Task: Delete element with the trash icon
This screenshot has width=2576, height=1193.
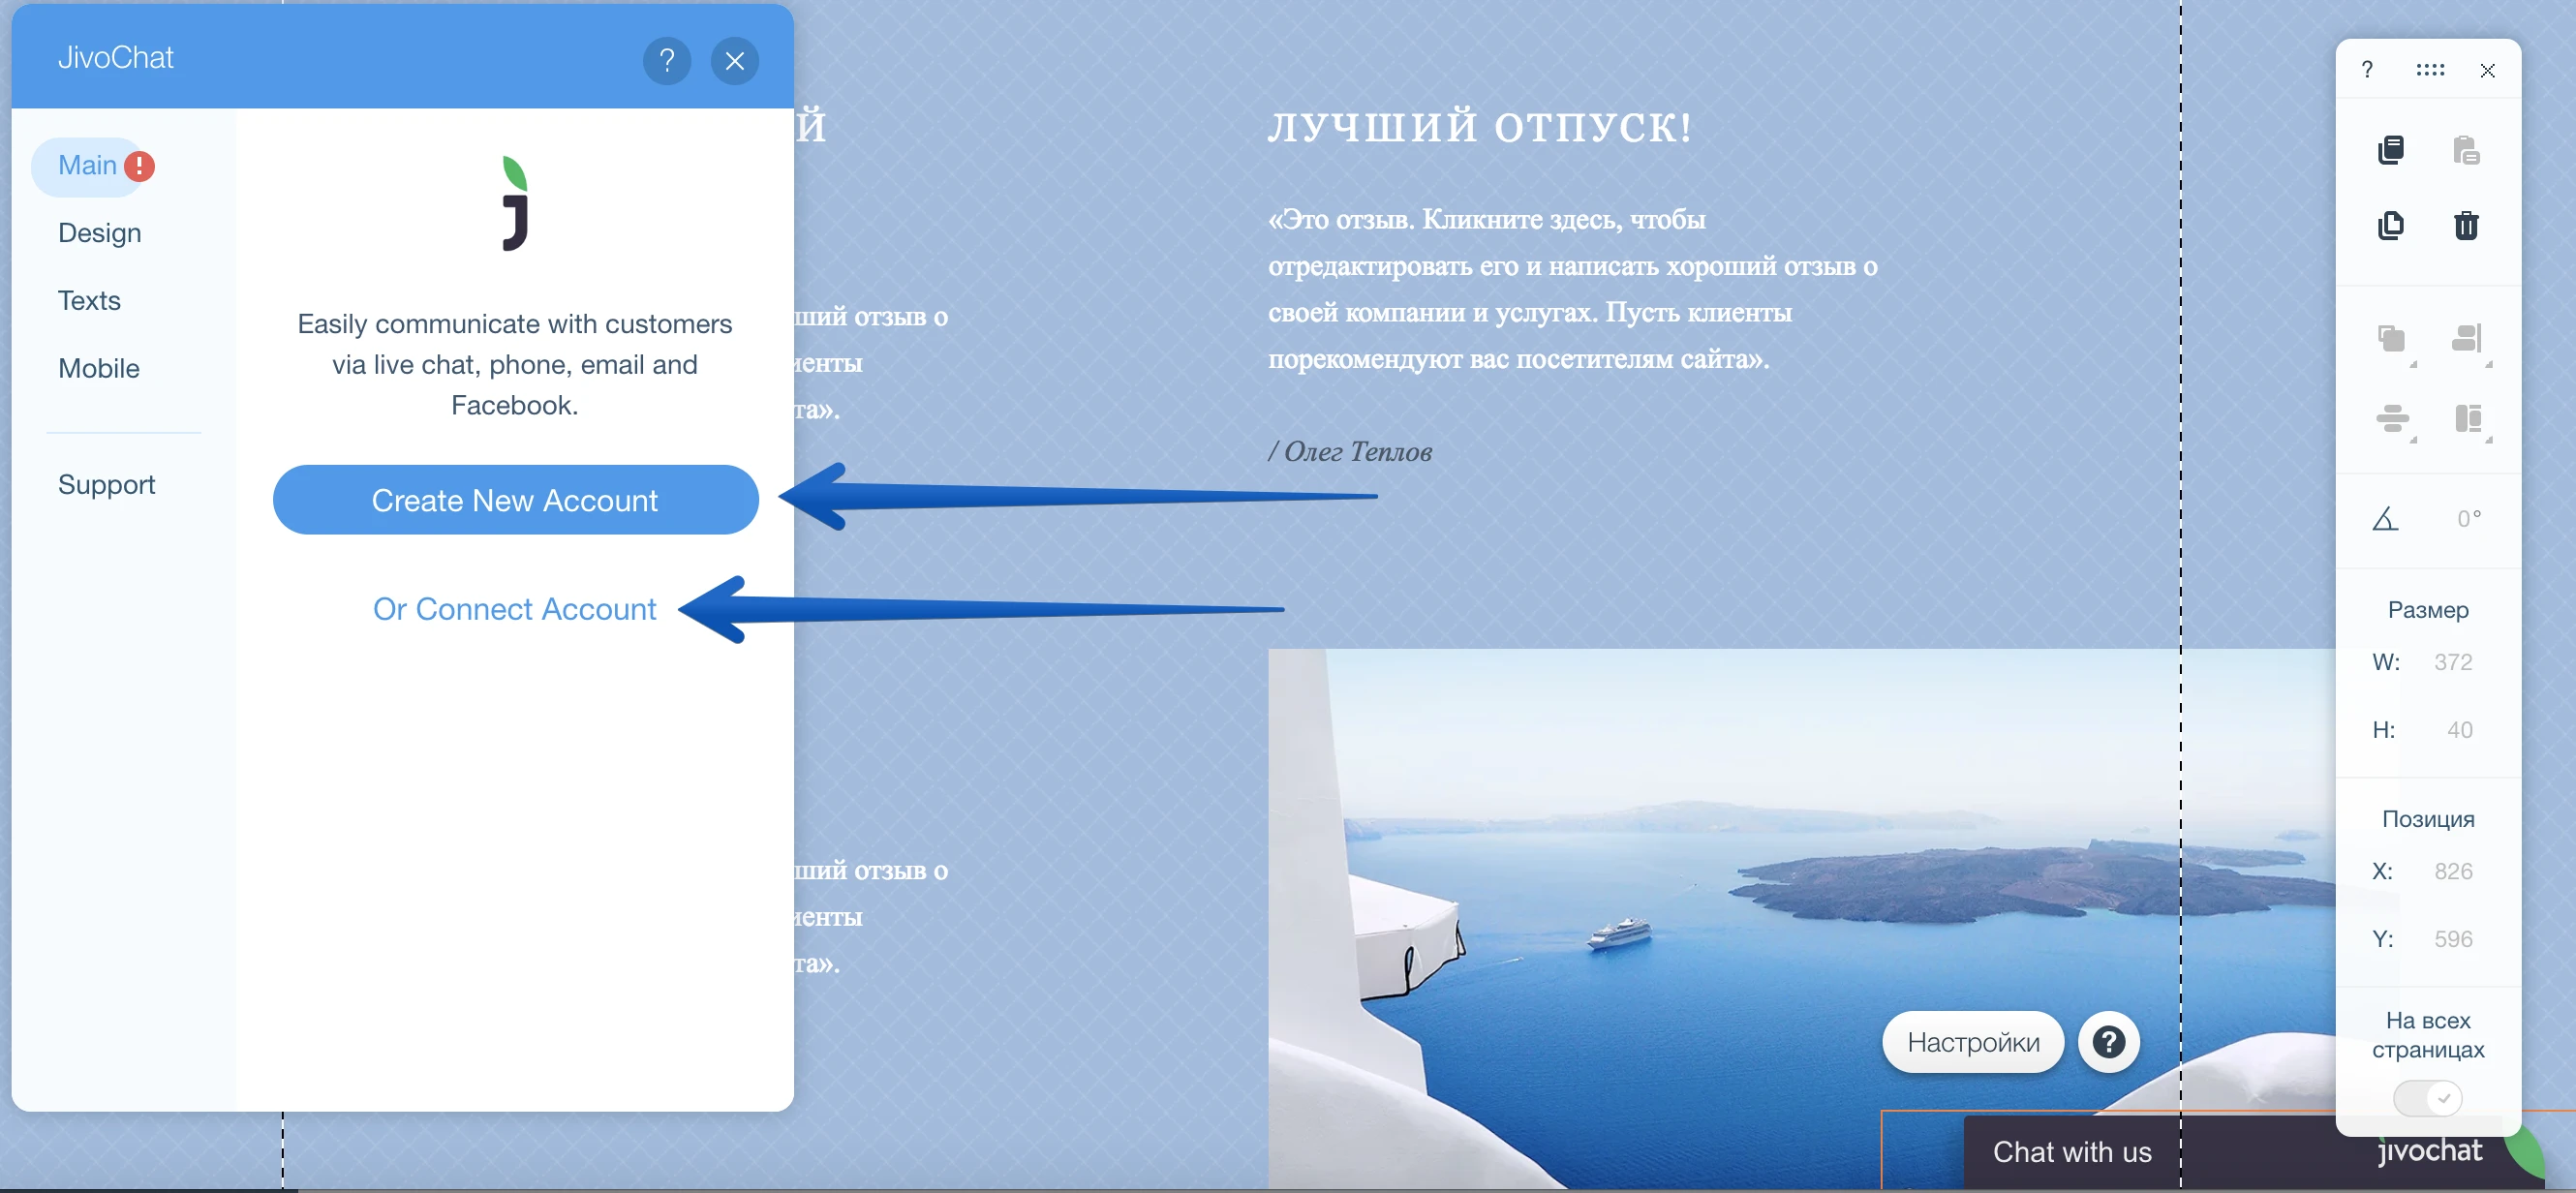Action: click(2465, 225)
